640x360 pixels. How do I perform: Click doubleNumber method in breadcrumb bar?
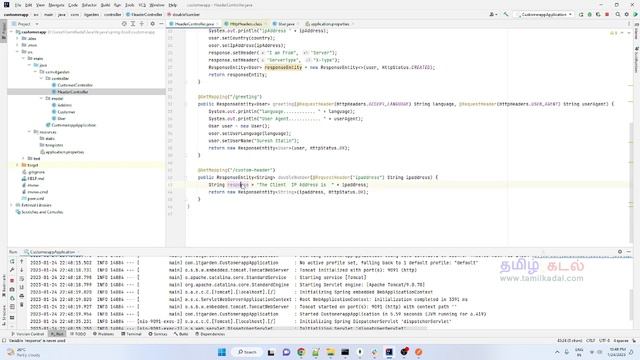pos(183,14)
